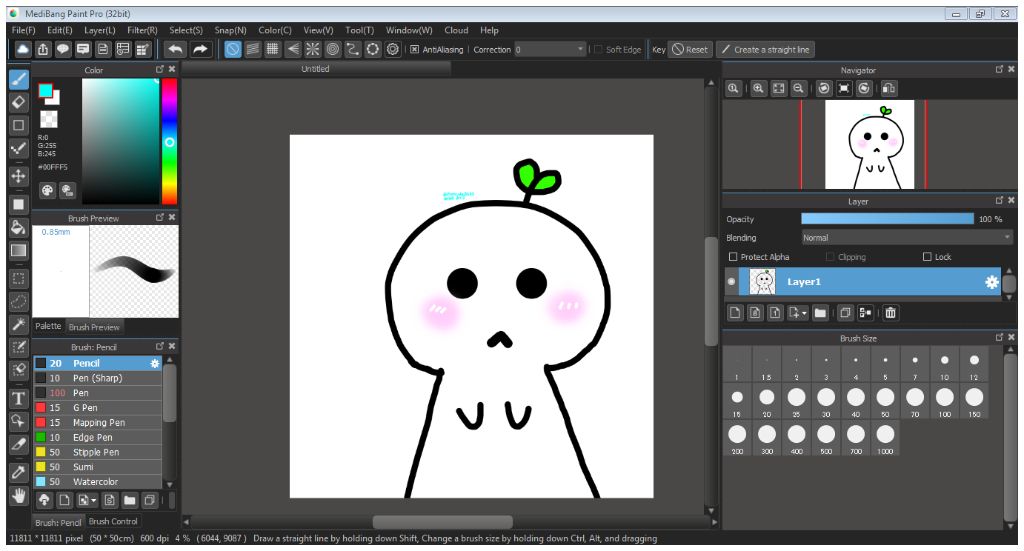Open snap settings gear icon

(x=392, y=49)
